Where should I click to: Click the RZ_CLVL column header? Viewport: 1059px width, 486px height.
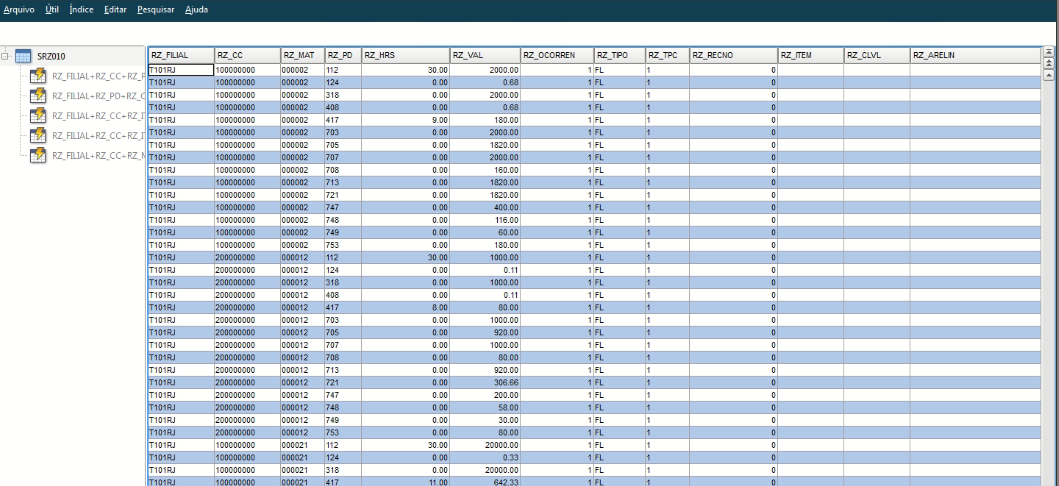point(877,55)
